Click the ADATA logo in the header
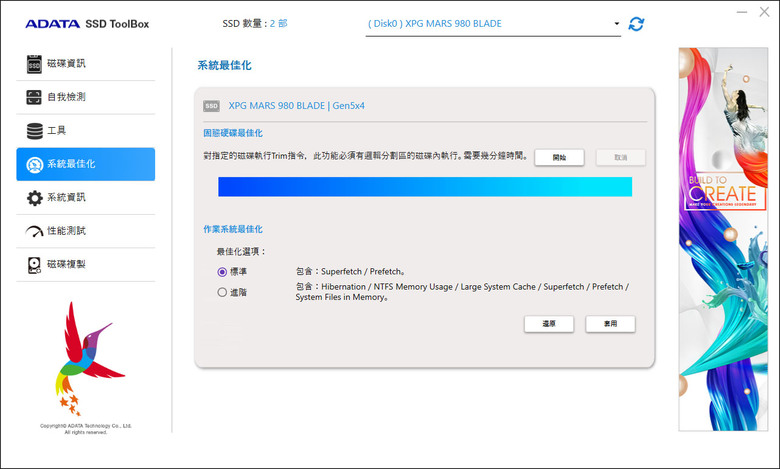 coord(52,24)
